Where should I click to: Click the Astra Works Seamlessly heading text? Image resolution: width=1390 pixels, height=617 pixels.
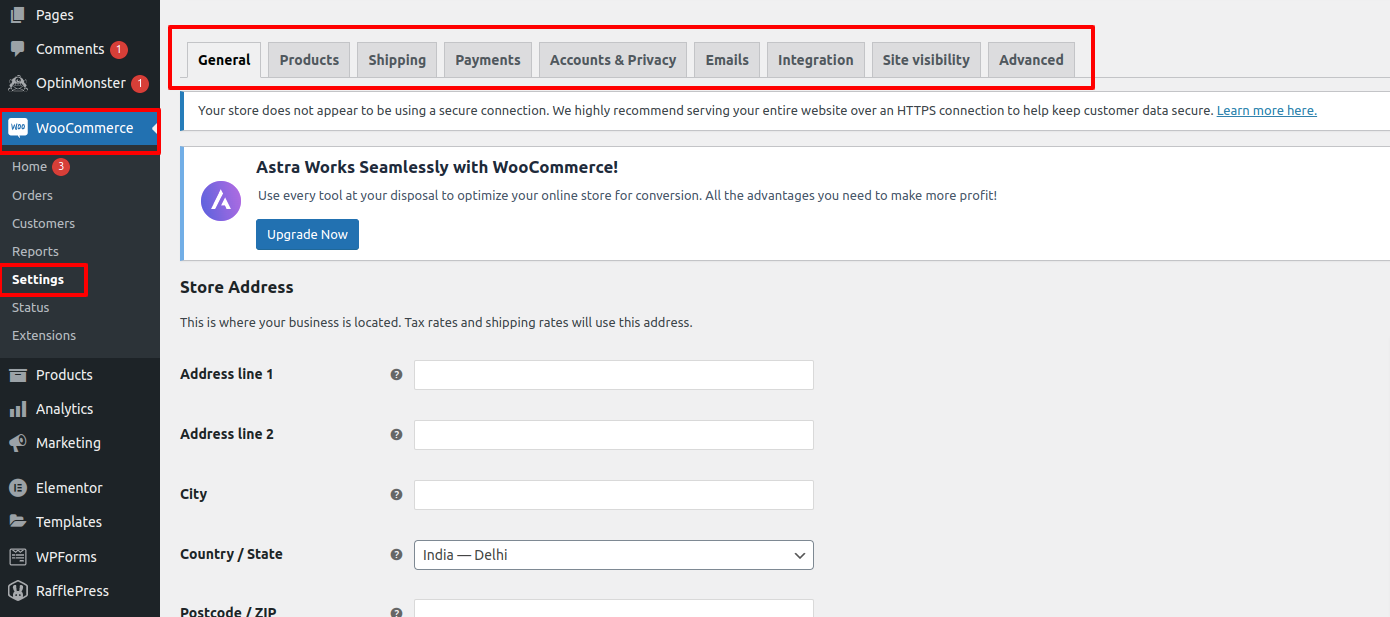pos(437,167)
